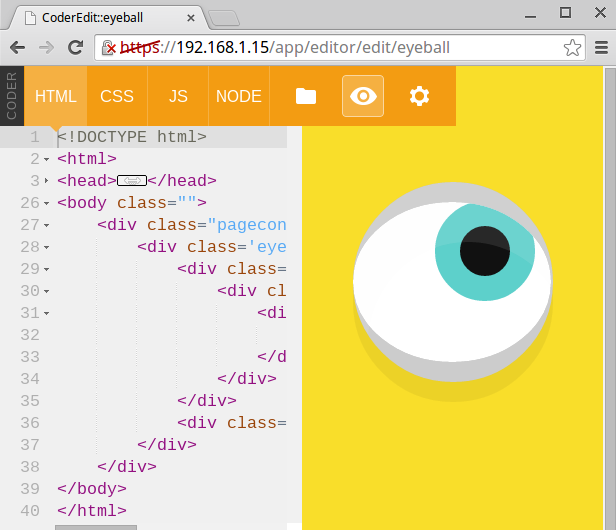Close the CoderEdit::eyeball tab
616x530 pixels.
click(x=191, y=18)
